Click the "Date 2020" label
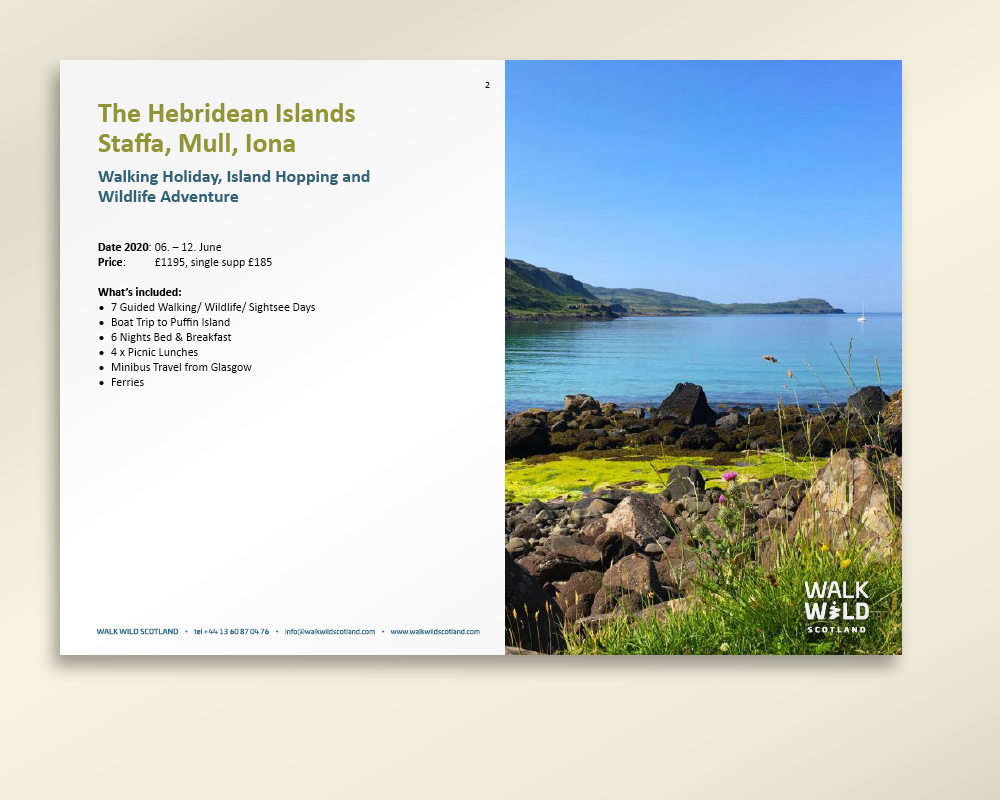1000x800 pixels. pos(122,247)
